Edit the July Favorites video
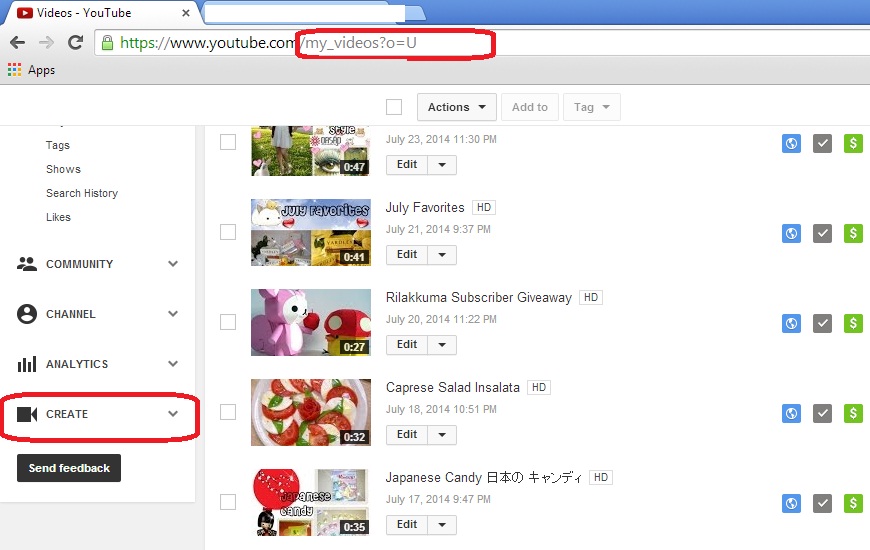870x550 pixels. pyautogui.click(x=407, y=255)
